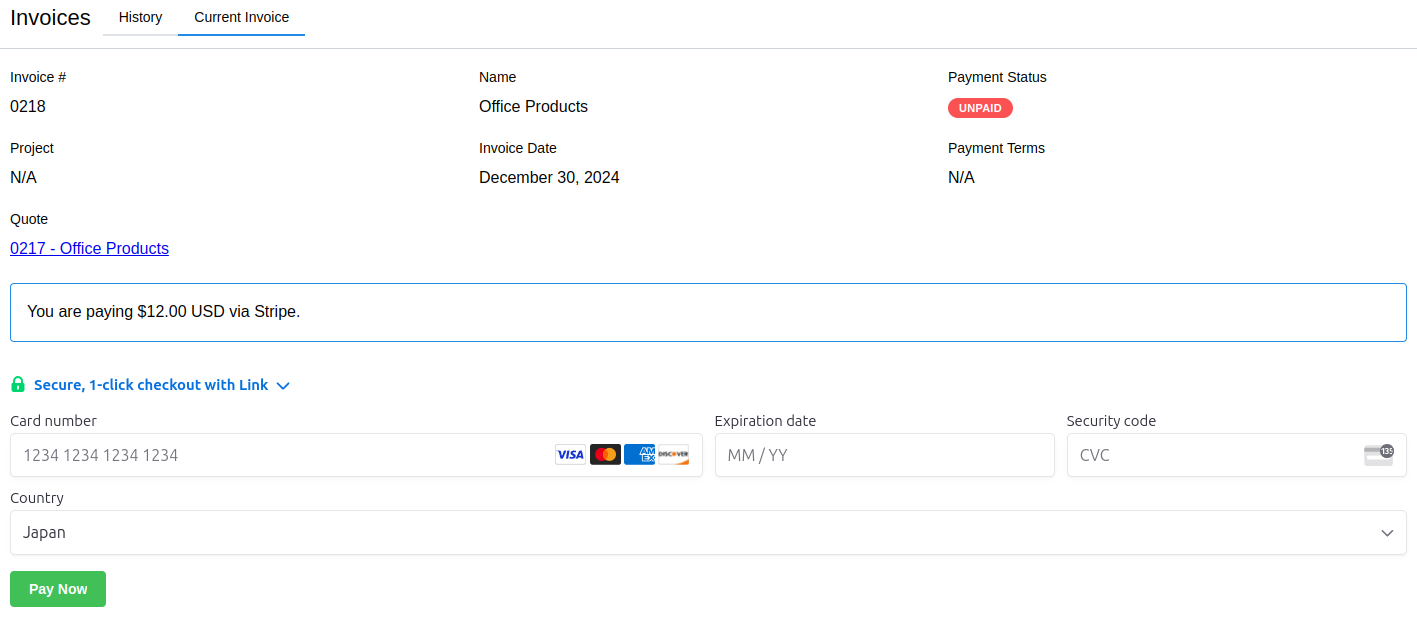Open the 0217 - Office Products quote link

coord(89,248)
